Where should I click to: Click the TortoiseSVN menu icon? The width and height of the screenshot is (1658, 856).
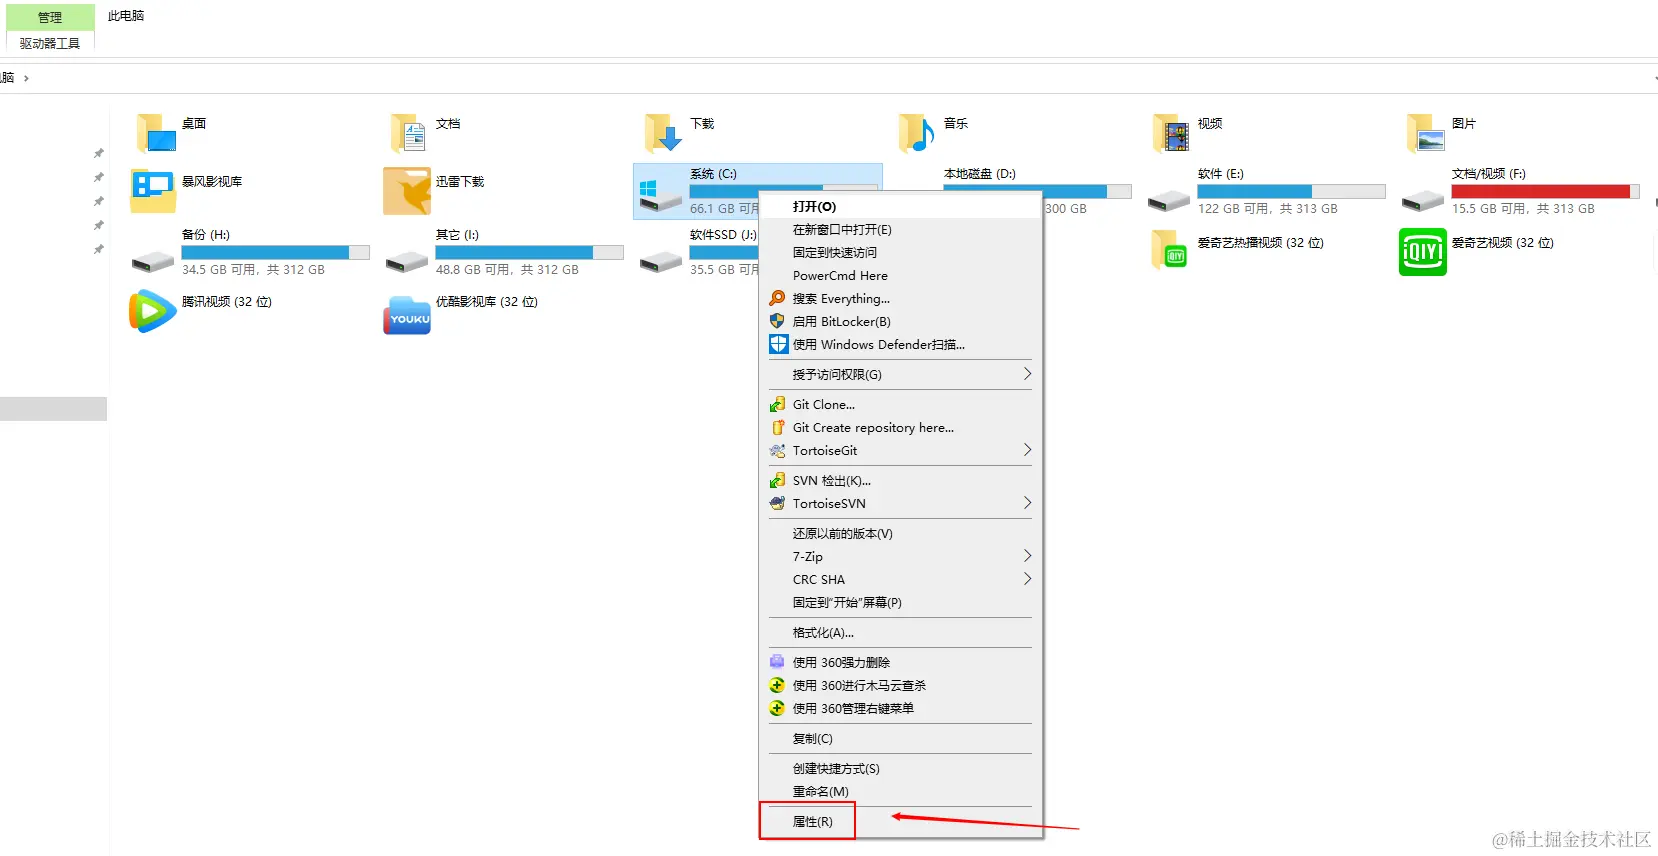click(777, 503)
